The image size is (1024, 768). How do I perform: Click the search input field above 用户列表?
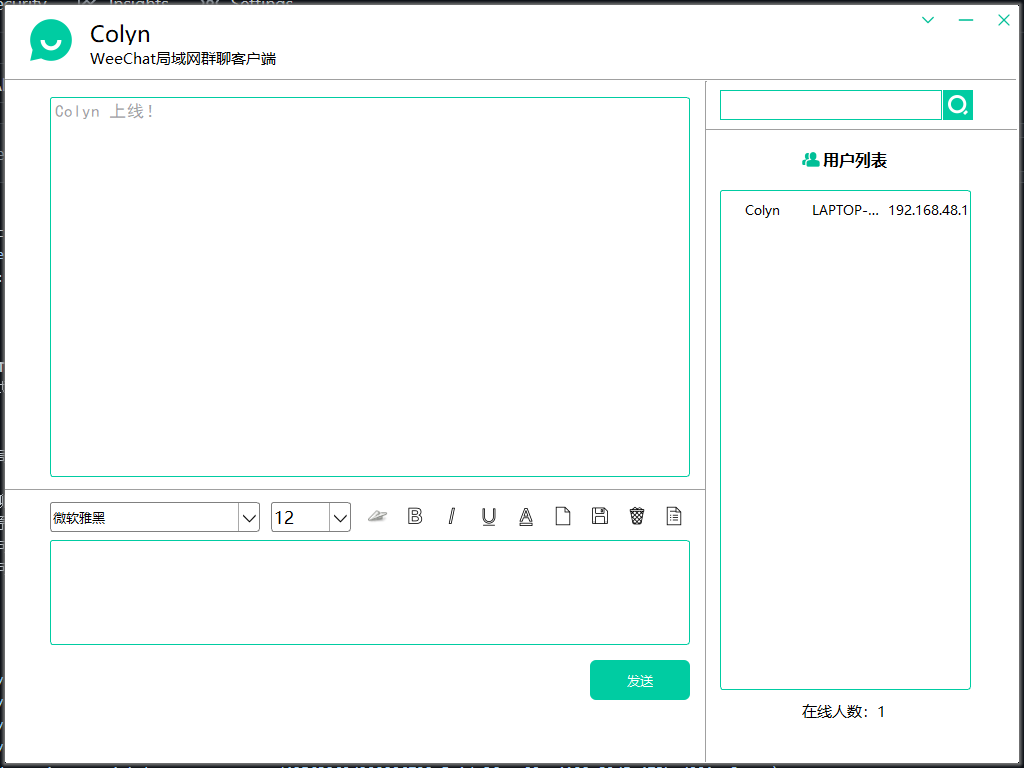pos(830,104)
